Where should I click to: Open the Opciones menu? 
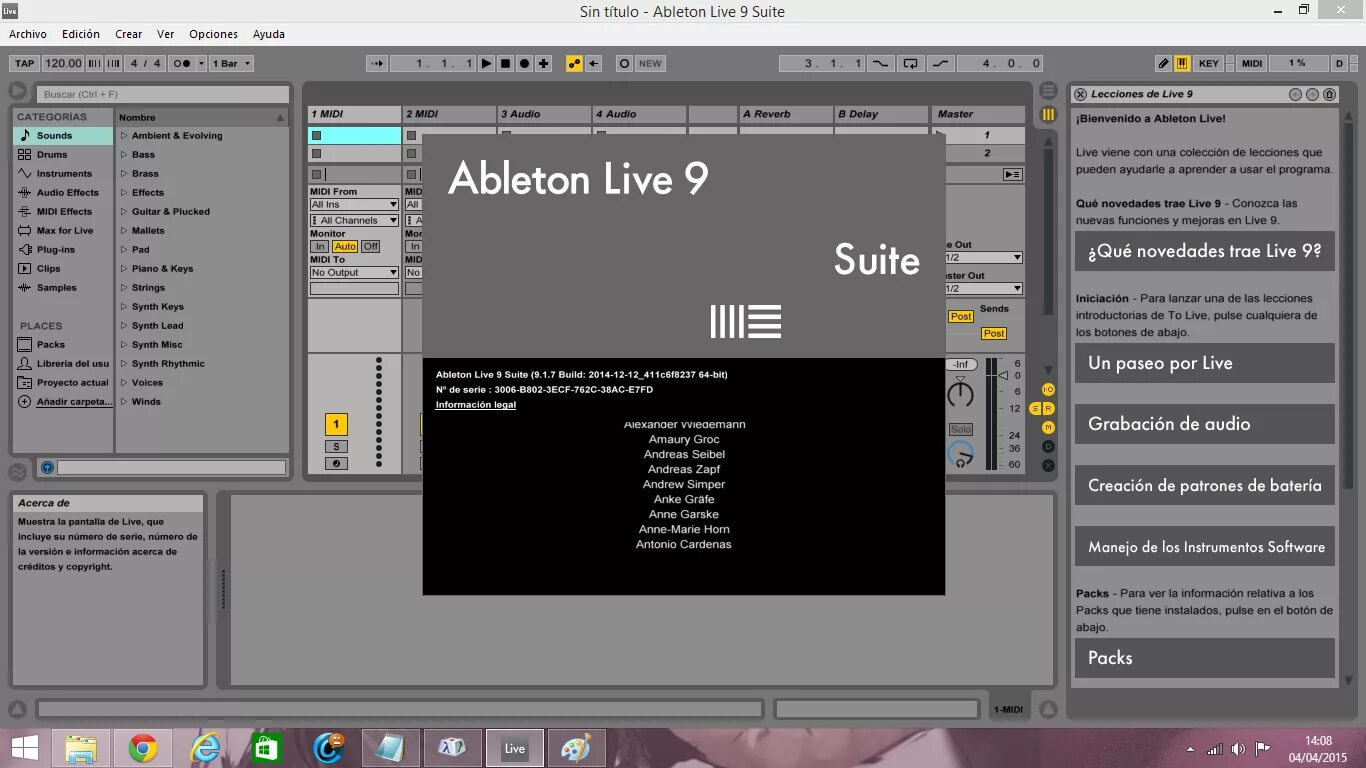[214, 34]
